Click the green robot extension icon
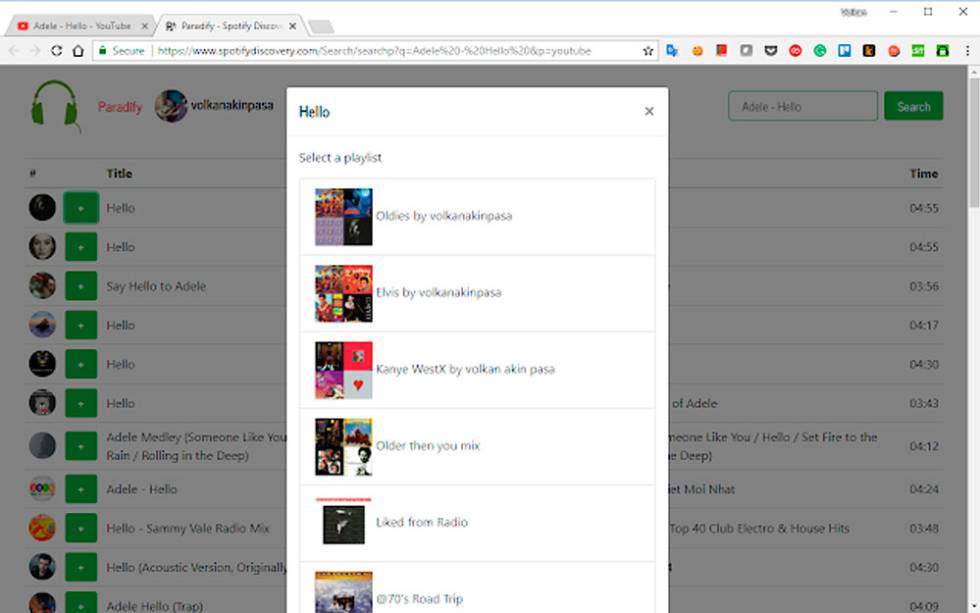 942,51
